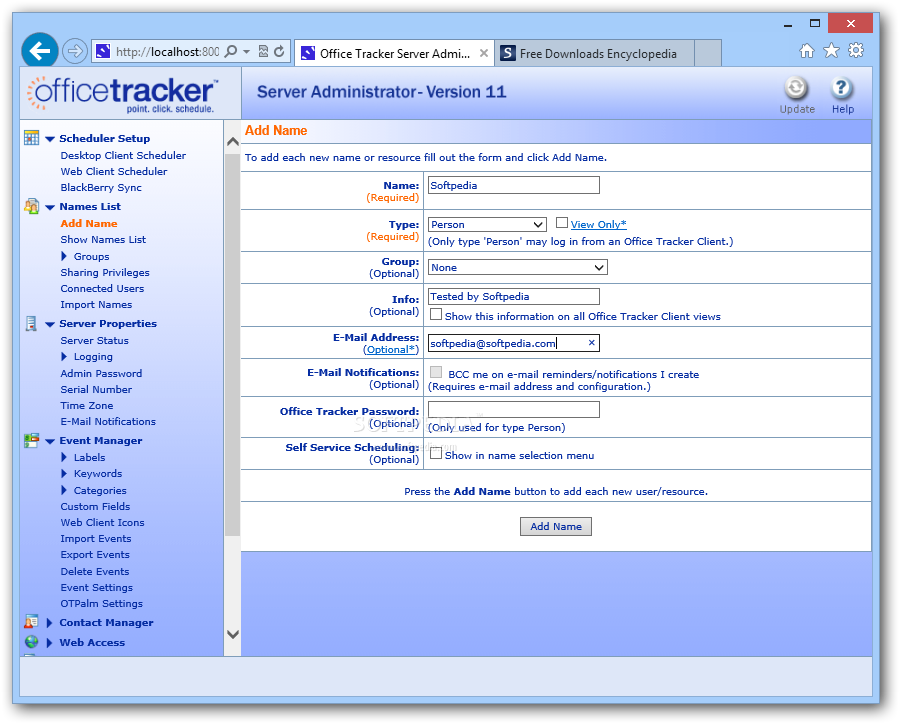Click the Add Name button
This screenshot has height=724, width=900.
pyautogui.click(x=556, y=526)
